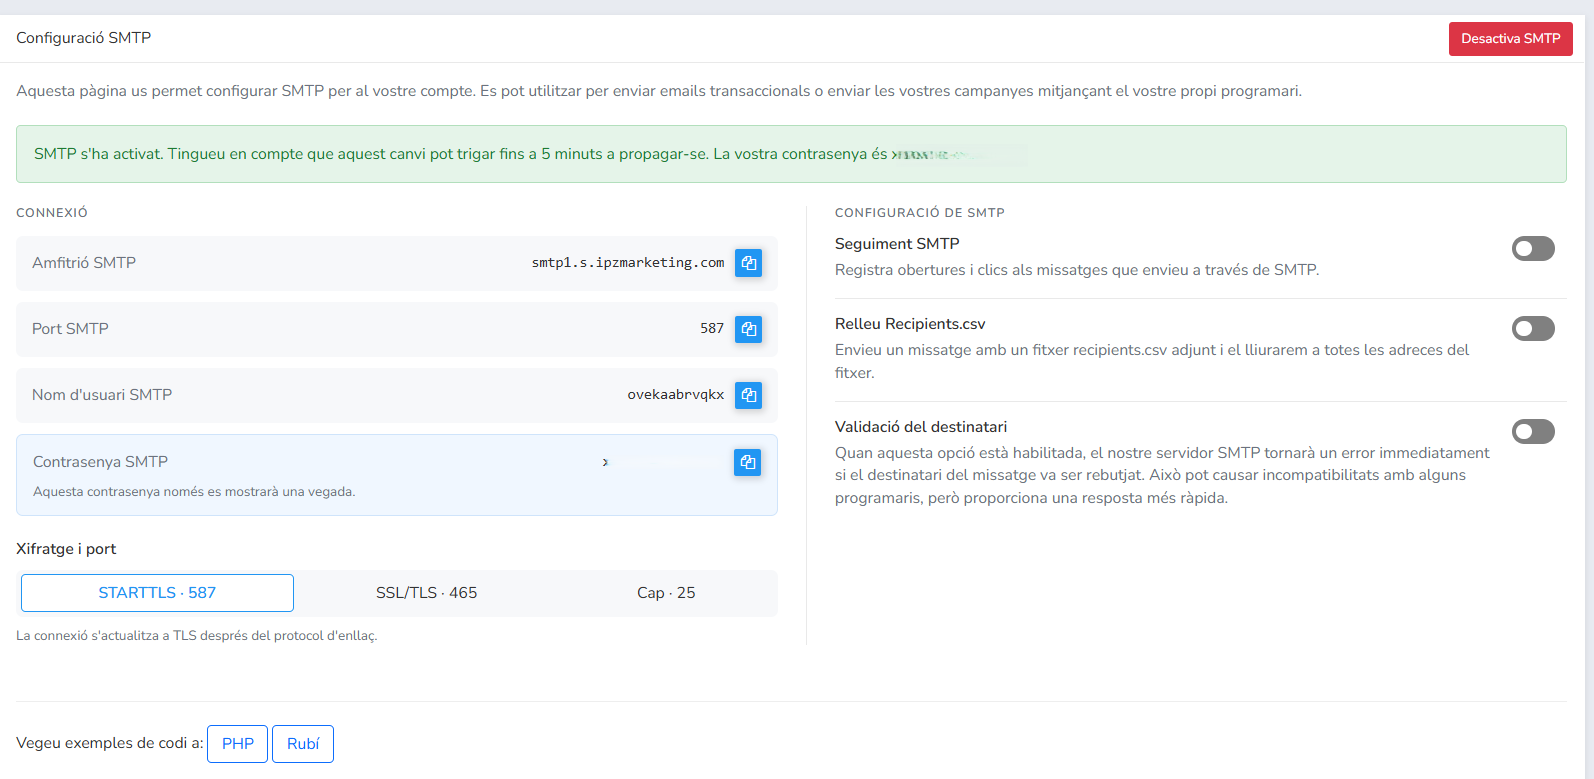
Task: Click the green SMTP activated notice
Action: click(x=791, y=154)
